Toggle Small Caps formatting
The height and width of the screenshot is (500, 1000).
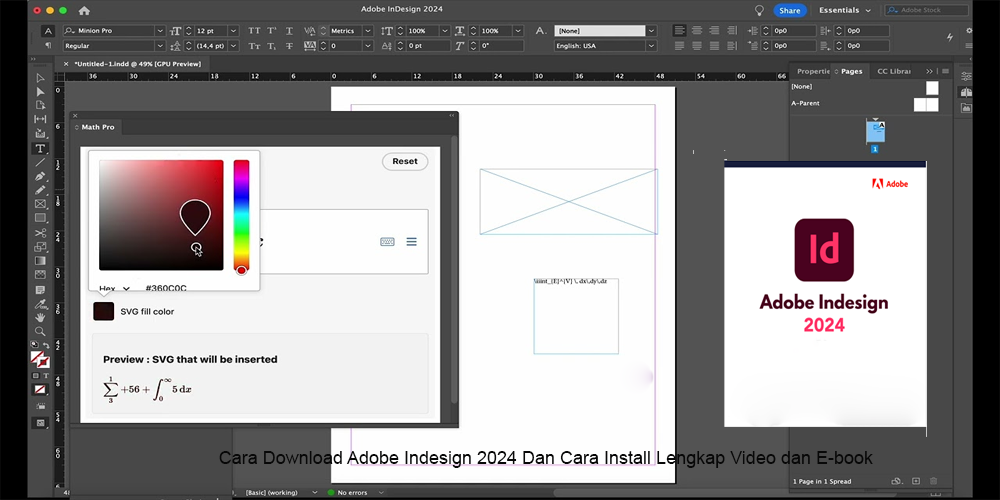[x=254, y=46]
